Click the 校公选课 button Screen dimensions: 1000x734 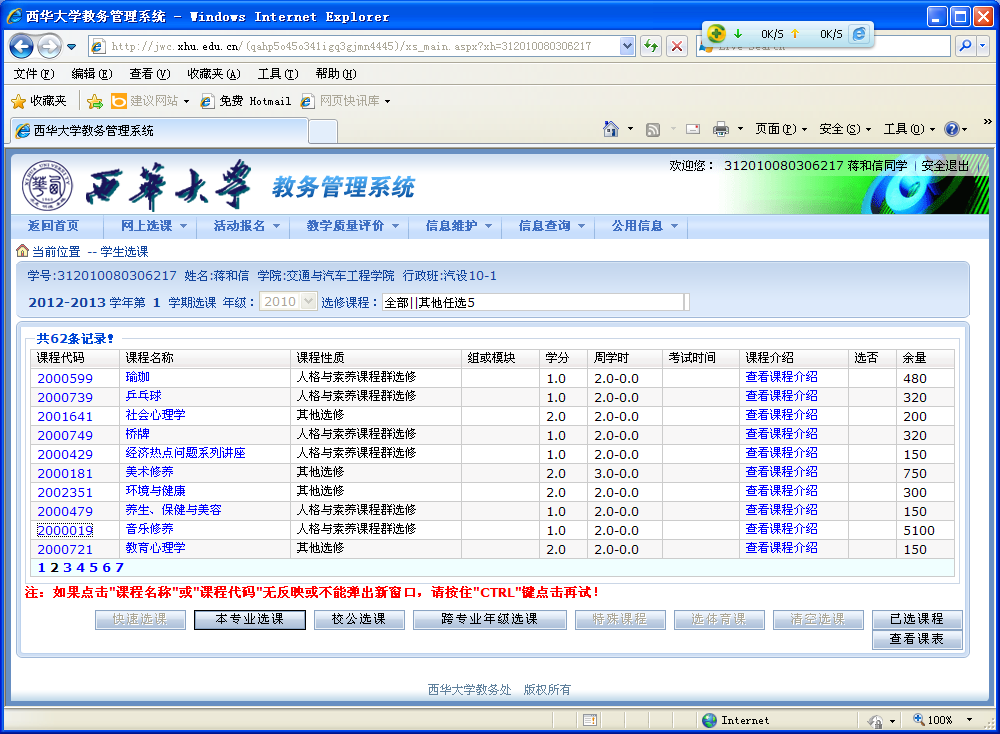pyautogui.click(x=358, y=619)
